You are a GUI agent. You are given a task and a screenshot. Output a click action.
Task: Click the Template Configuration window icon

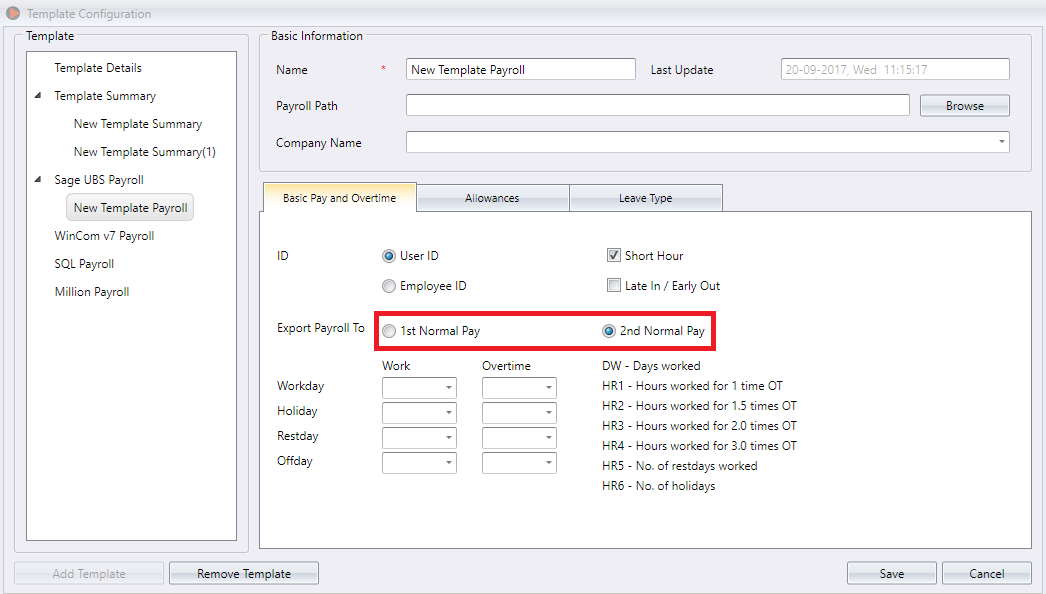point(13,13)
